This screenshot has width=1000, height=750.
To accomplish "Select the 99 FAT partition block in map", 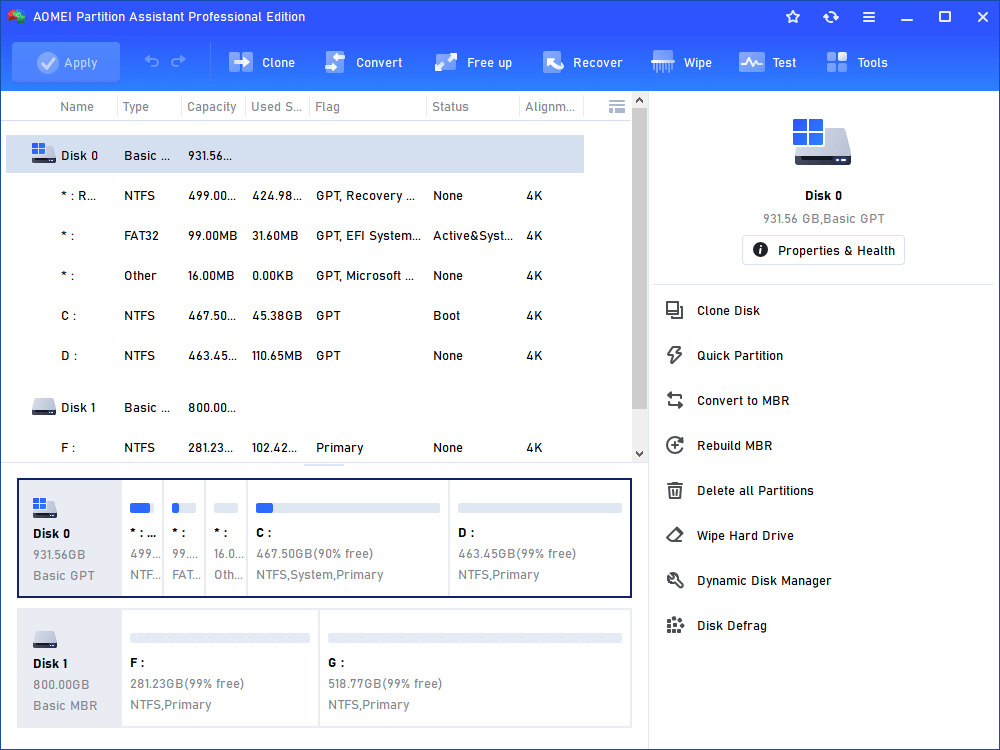I will pos(184,538).
